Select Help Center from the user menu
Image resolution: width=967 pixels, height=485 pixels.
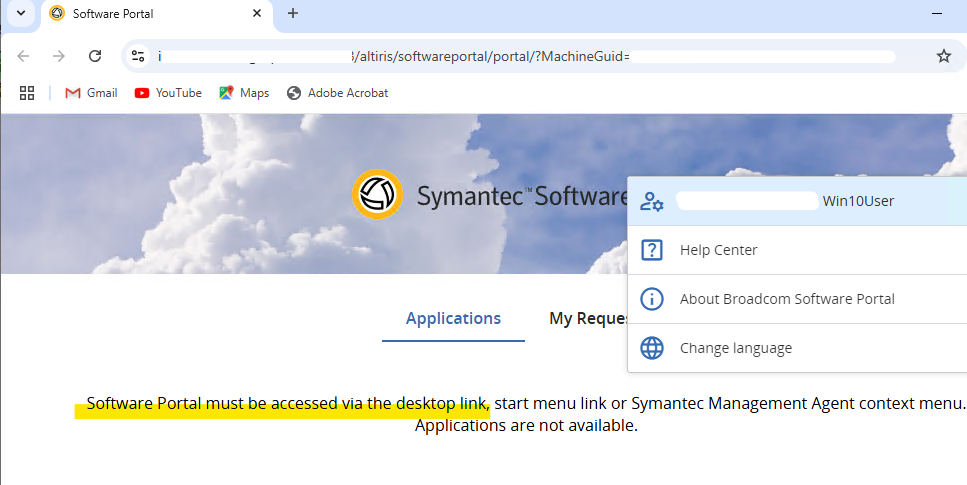pos(718,250)
